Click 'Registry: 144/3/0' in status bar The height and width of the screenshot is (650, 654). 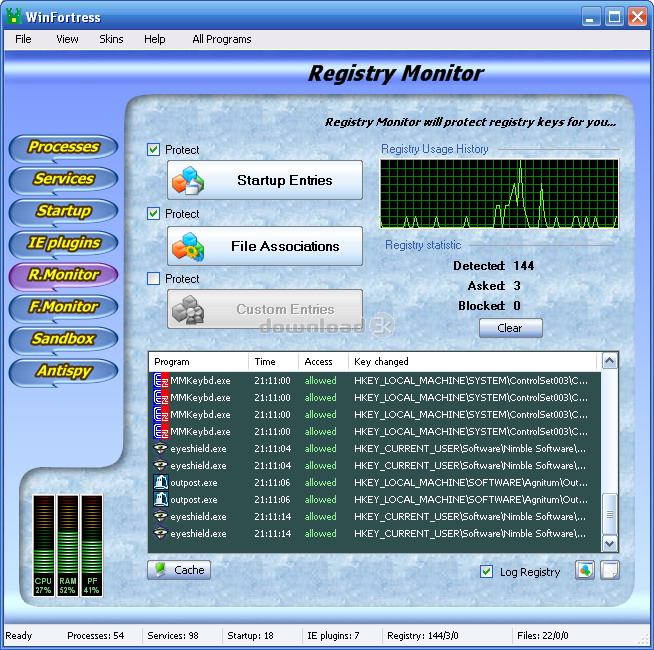[x=423, y=635]
